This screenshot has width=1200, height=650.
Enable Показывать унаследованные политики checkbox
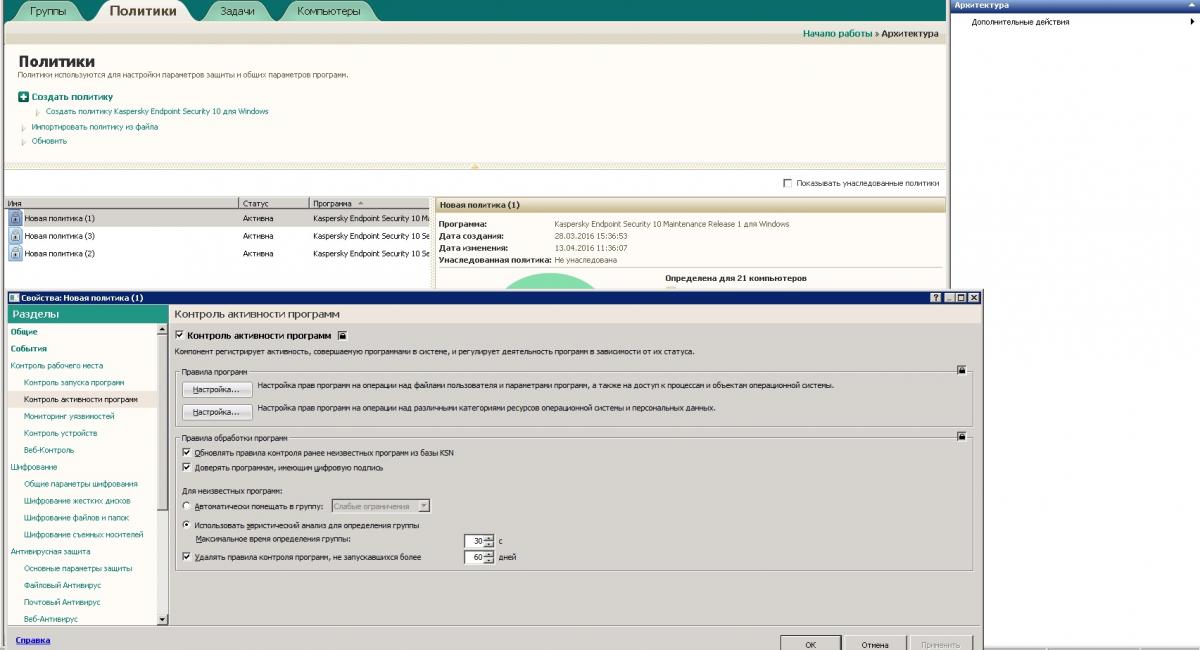[788, 183]
